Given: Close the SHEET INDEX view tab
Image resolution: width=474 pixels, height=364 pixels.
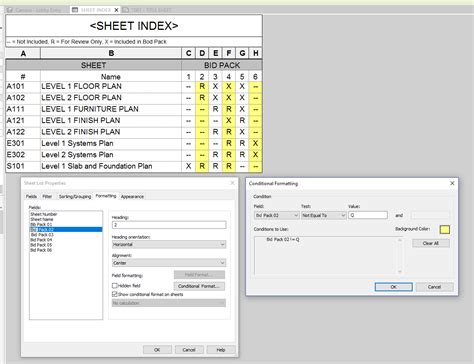Looking at the screenshot, I should coord(116,10).
